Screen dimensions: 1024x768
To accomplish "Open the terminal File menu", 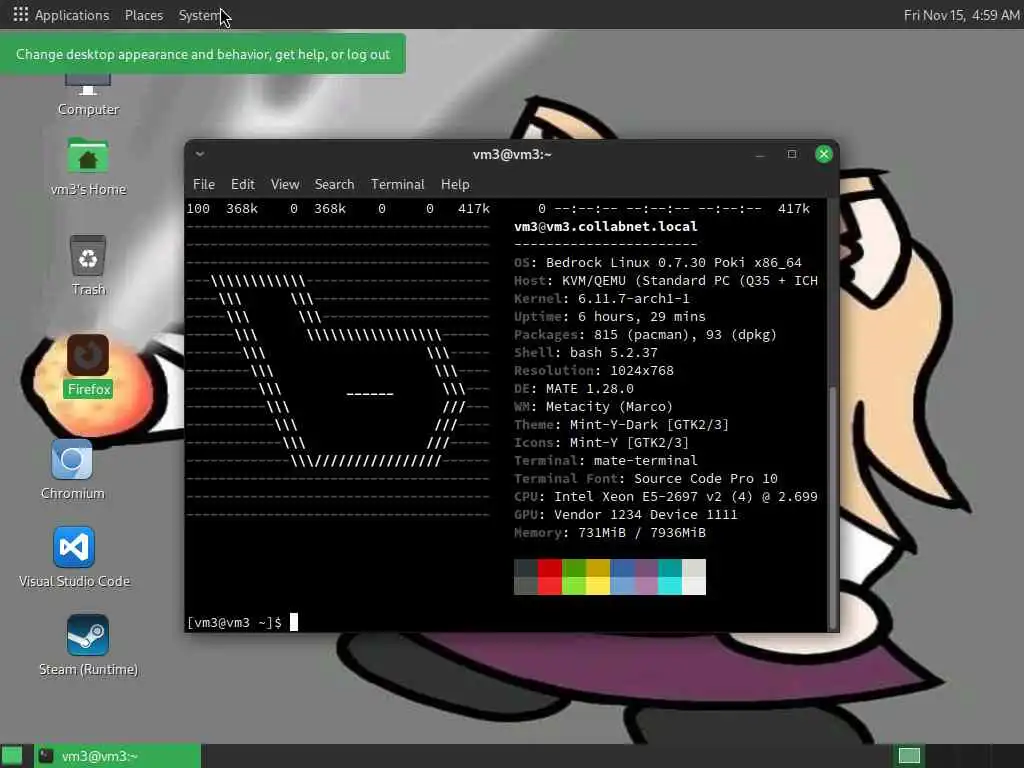I will tap(204, 184).
